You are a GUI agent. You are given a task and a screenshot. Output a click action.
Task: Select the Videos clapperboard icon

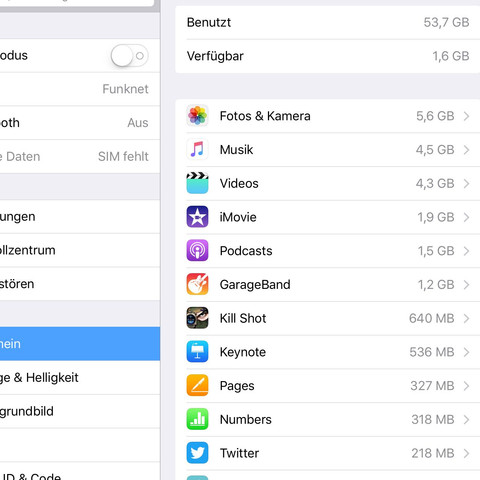point(197,183)
